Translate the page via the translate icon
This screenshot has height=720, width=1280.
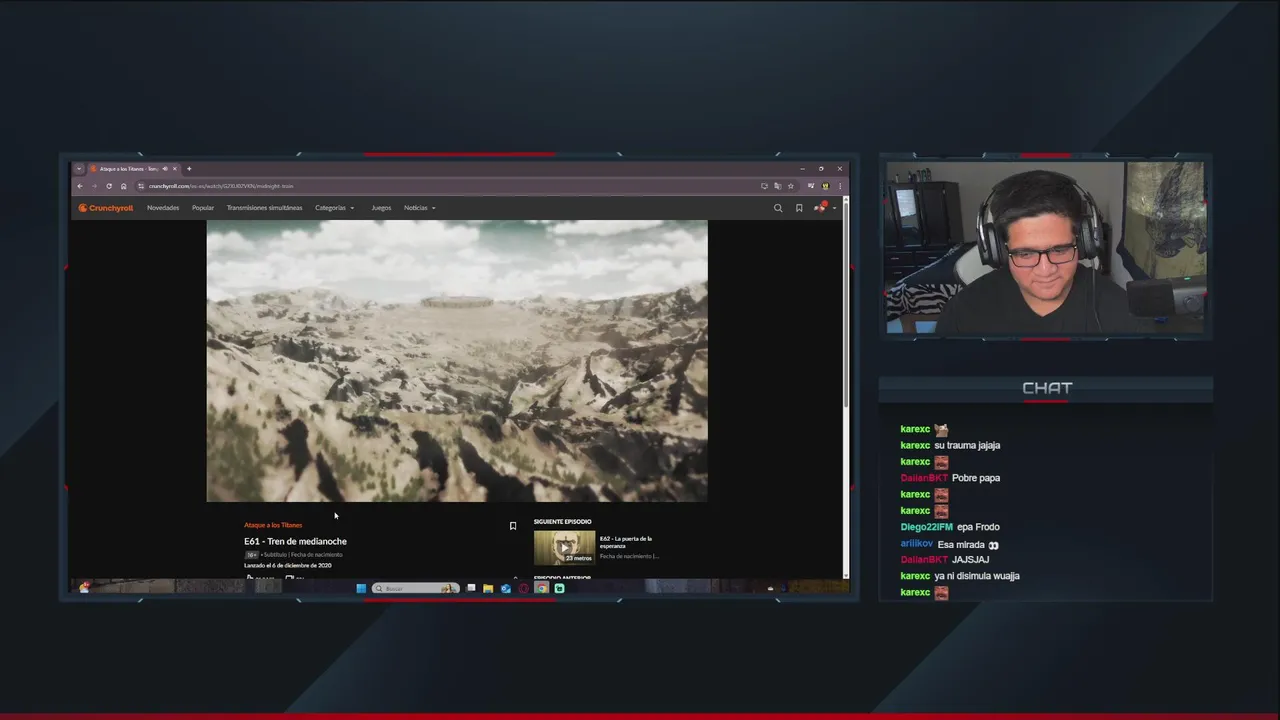(x=777, y=186)
